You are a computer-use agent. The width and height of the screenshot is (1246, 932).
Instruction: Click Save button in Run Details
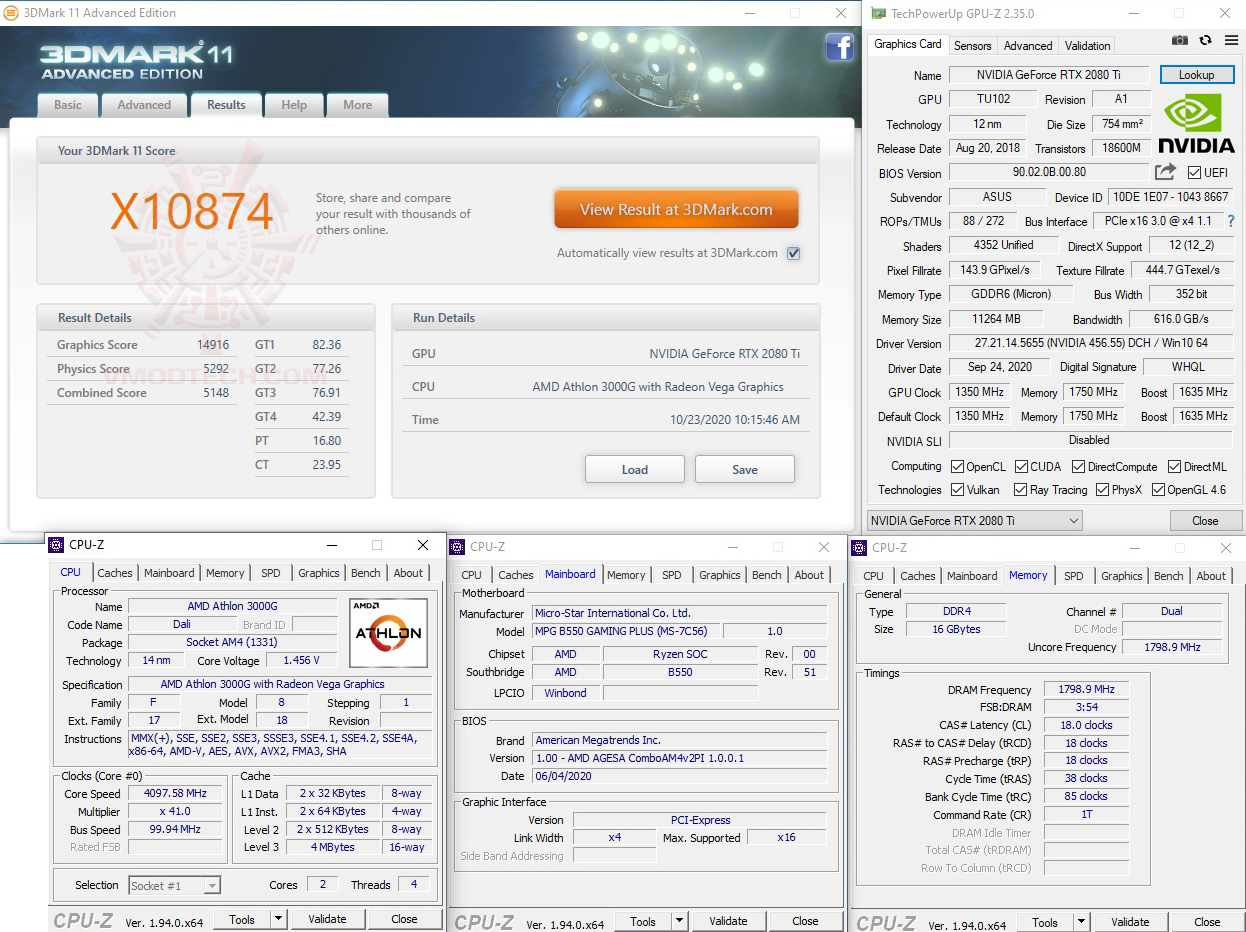point(745,469)
